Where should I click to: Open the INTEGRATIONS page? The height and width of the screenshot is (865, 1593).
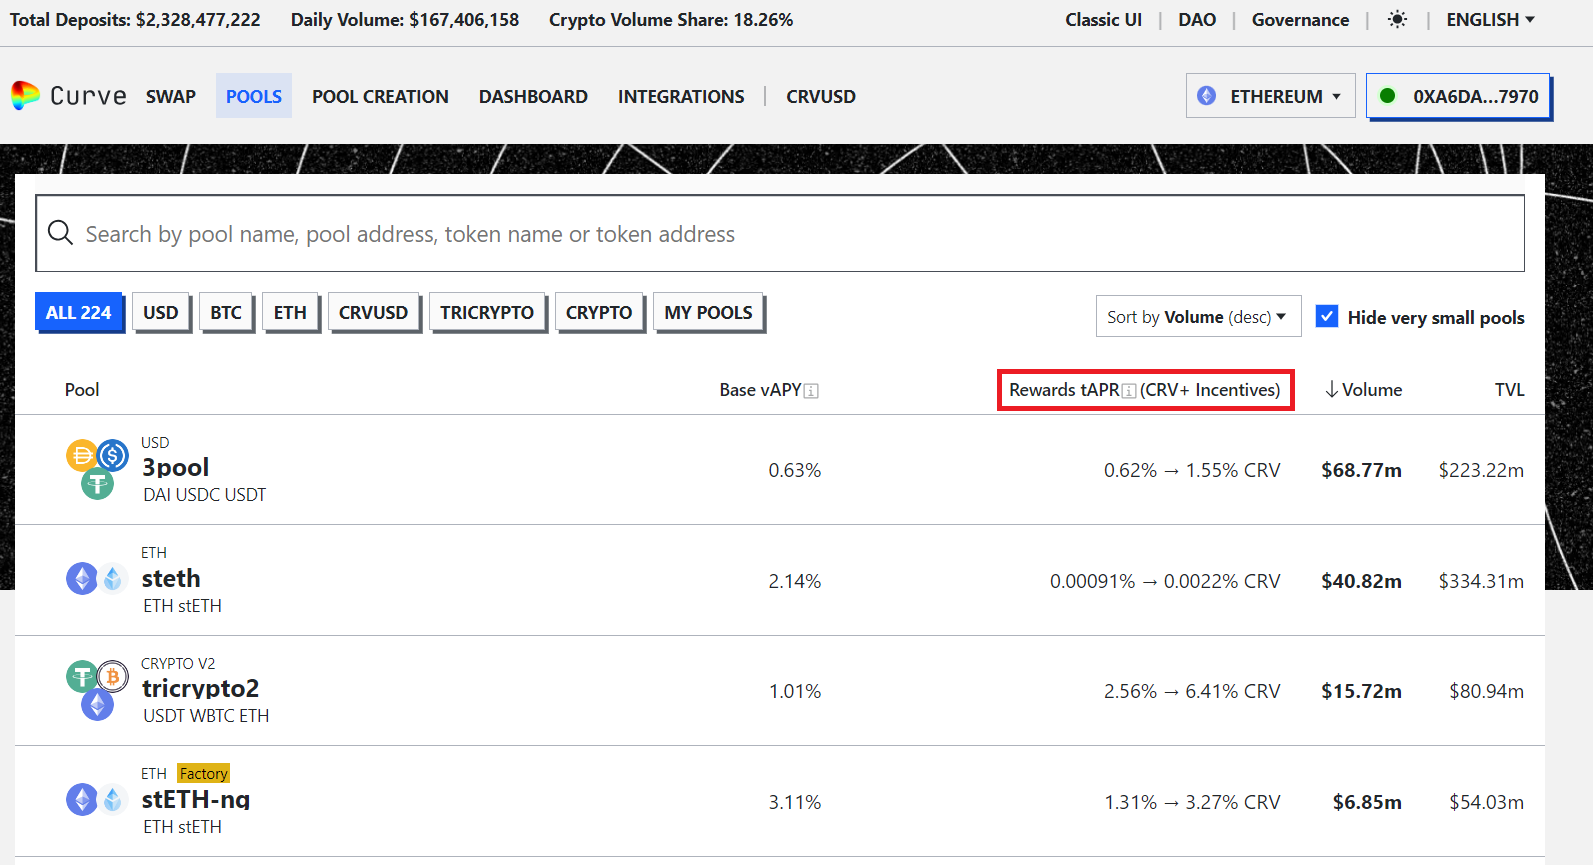[x=681, y=96]
